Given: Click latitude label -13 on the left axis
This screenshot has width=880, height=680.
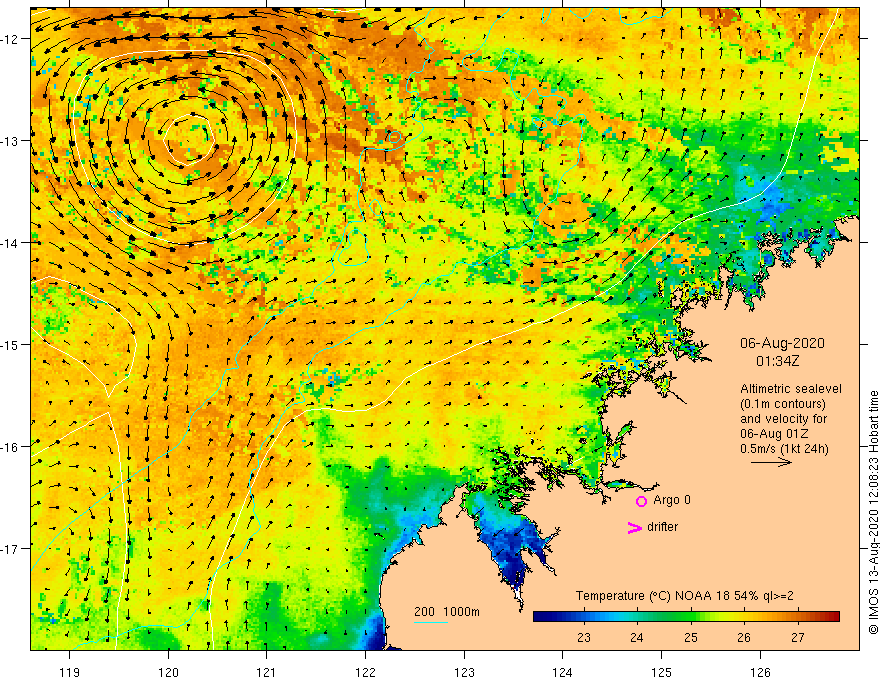Looking at the screenshot, I should (11, 141).
